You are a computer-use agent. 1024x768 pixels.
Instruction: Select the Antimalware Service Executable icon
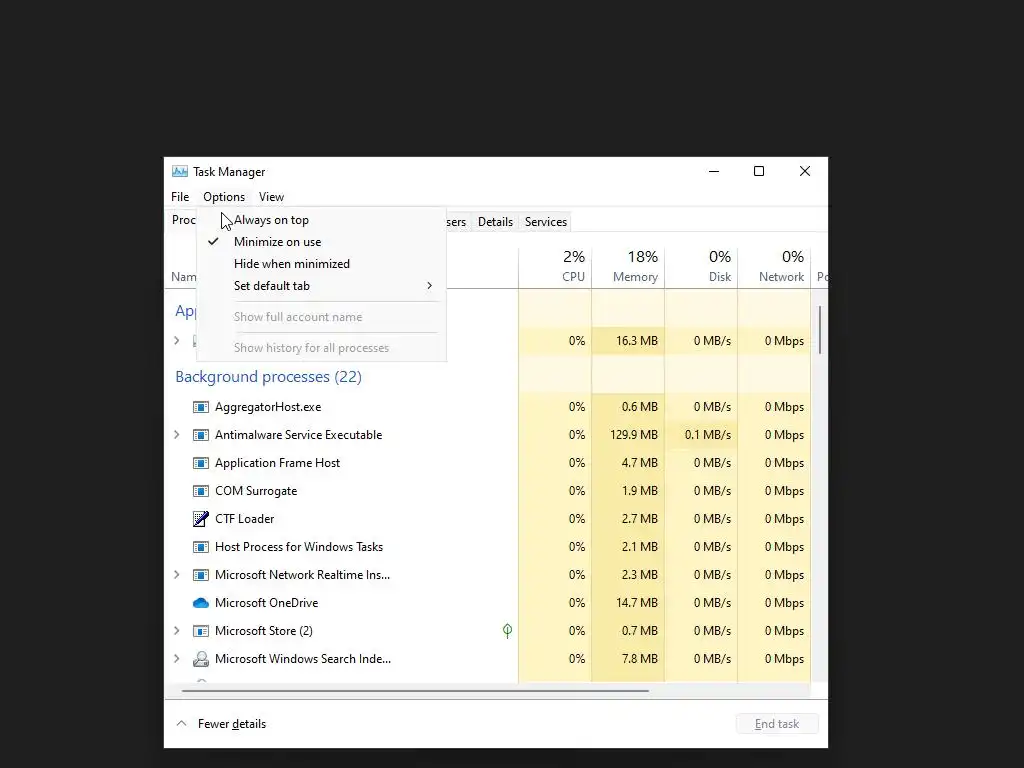(x=200, y=435)
